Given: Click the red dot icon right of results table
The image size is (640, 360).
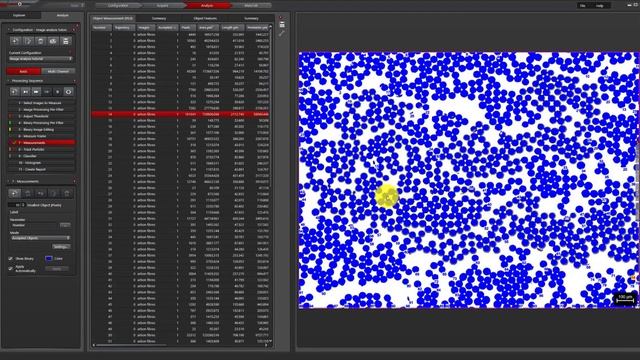Looking at the screenshot, I should coord(281,18).
